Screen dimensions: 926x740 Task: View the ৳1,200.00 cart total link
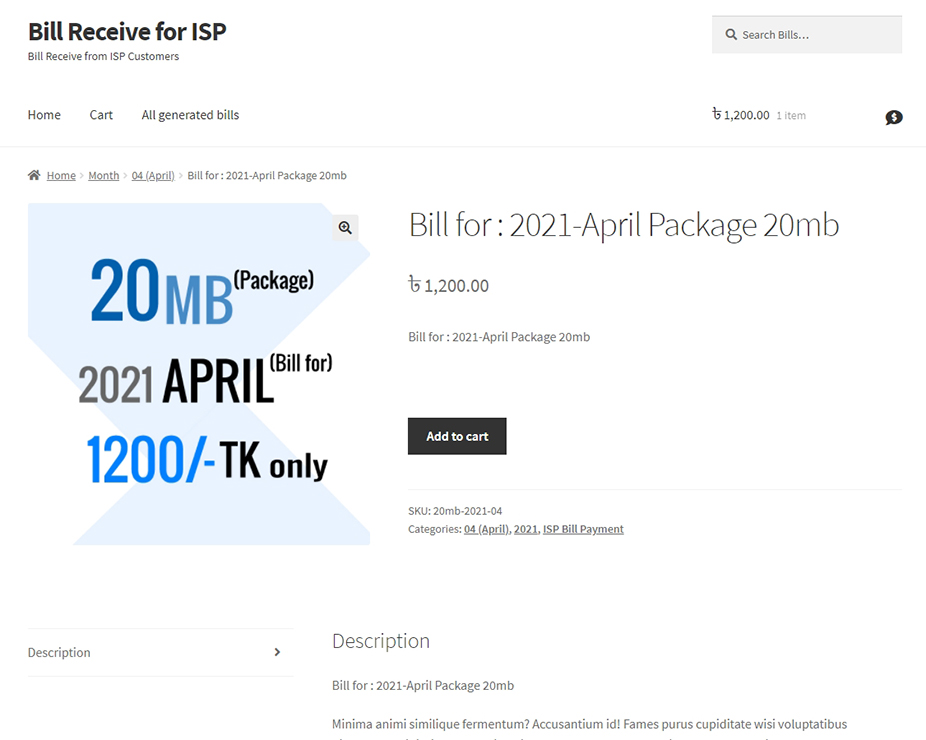click(x=741, y=115)
